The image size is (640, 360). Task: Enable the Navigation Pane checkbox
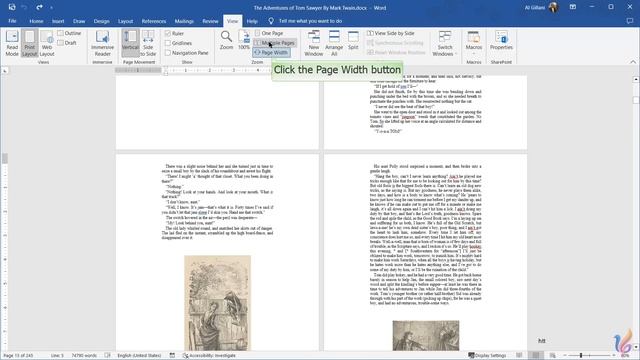point(168,53)
